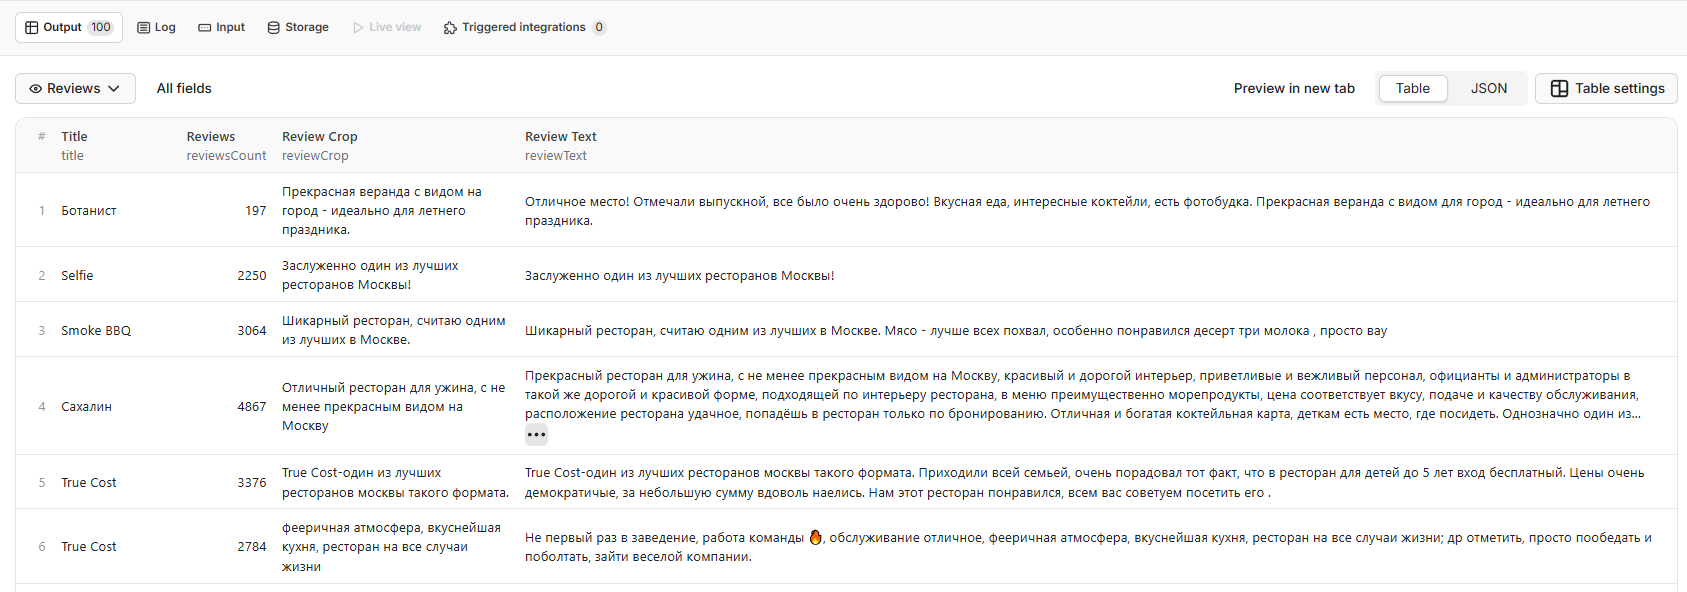The height and width of the screenshot is (592, 1687).
Task: Expand the Reviews view dropdown
Action: [75, 88]
